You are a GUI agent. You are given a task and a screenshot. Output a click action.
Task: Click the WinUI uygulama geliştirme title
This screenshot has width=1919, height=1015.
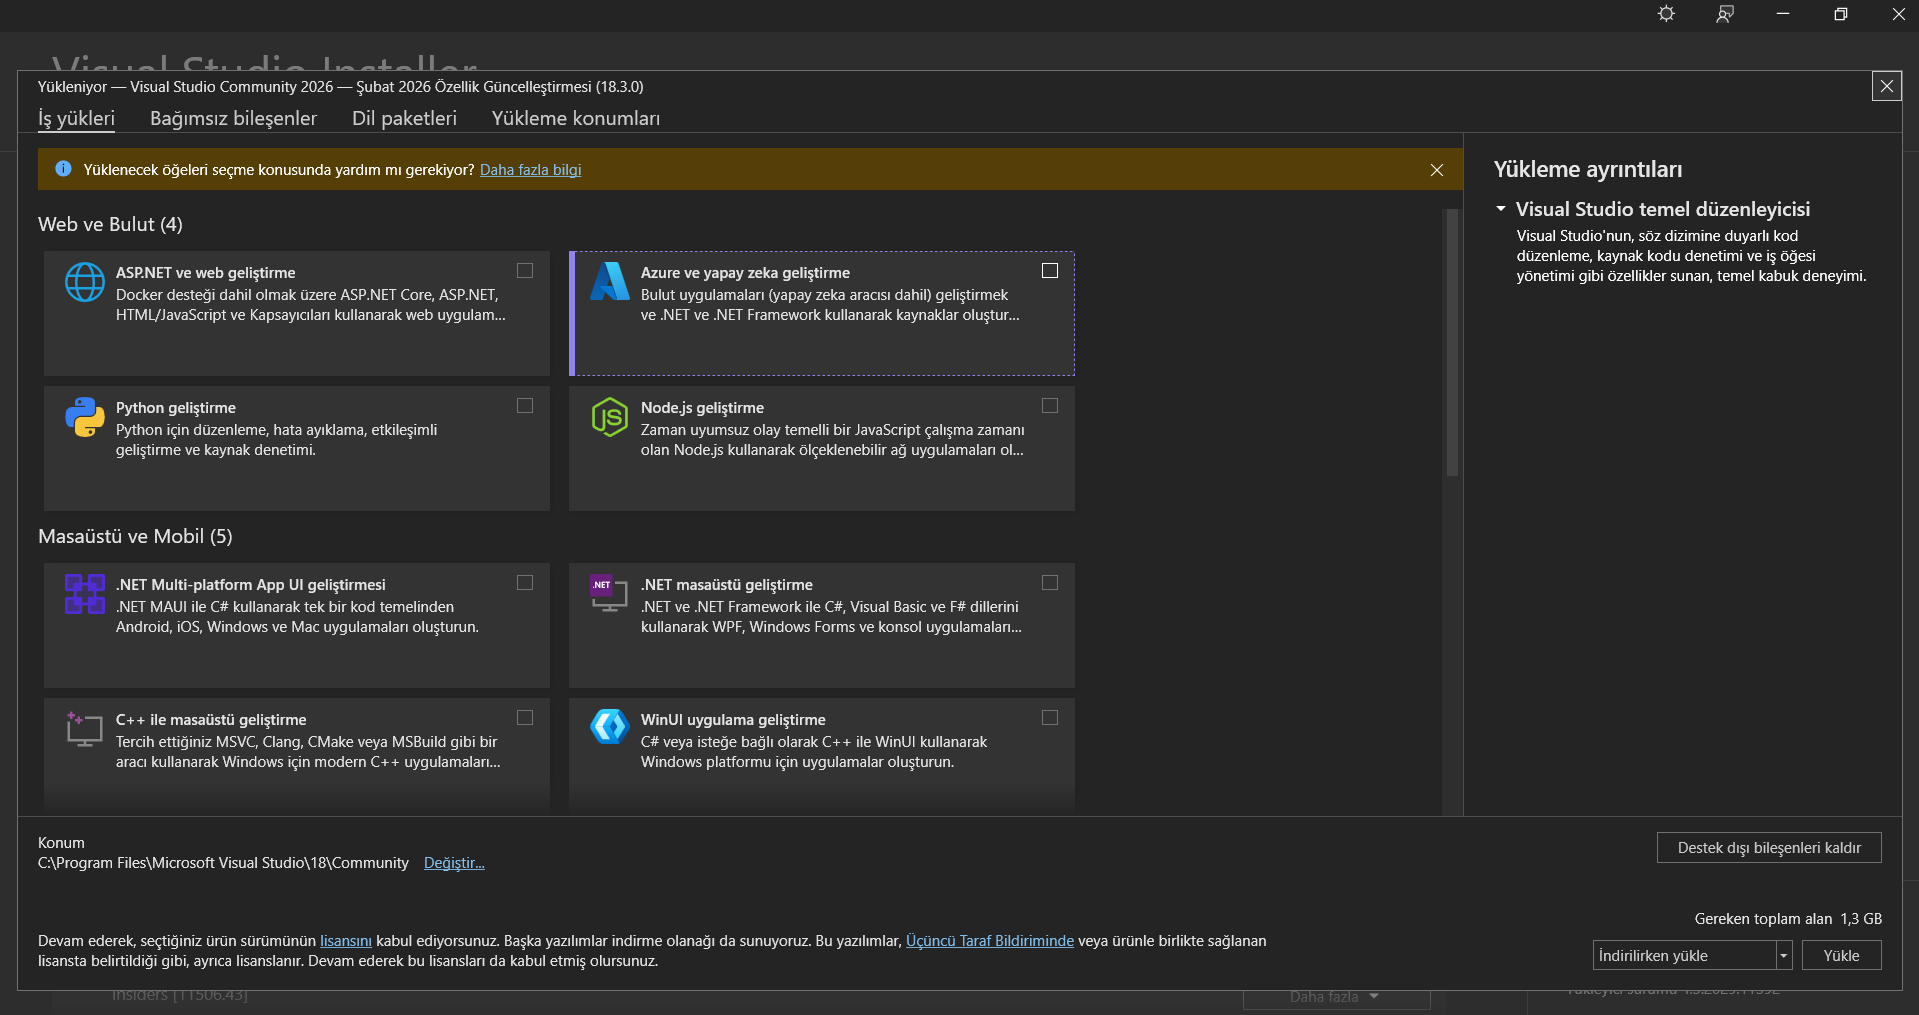click(733, 720)
